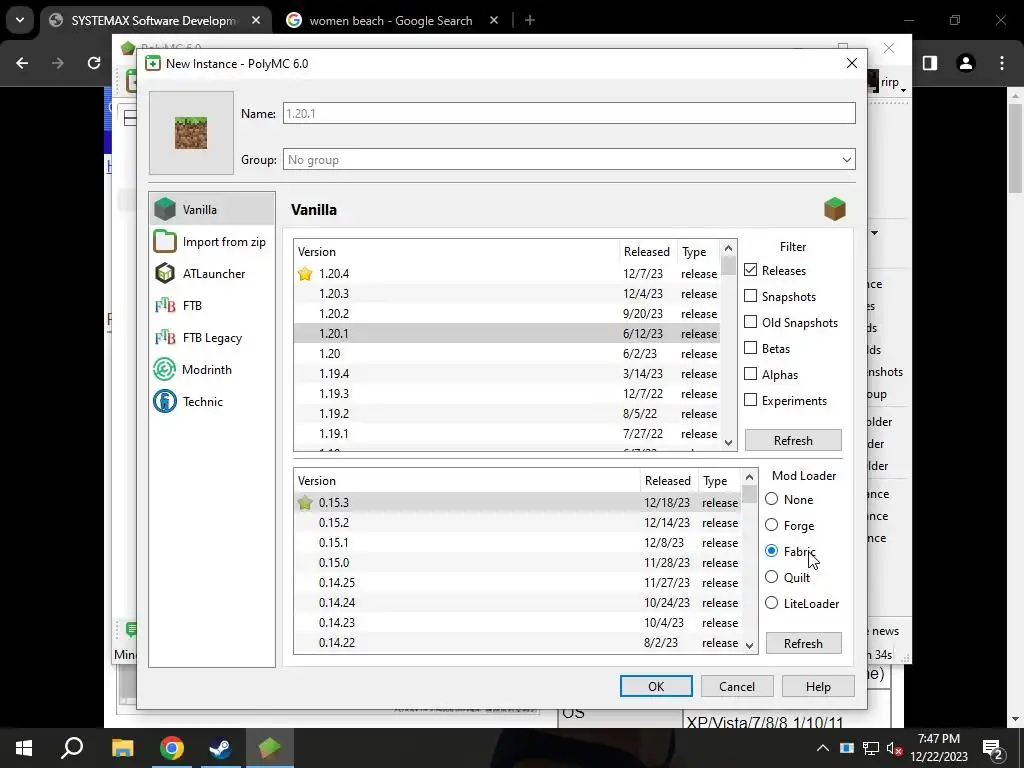Click the instance dirt block icon
1024x768 pixels.
pos(191,133)
